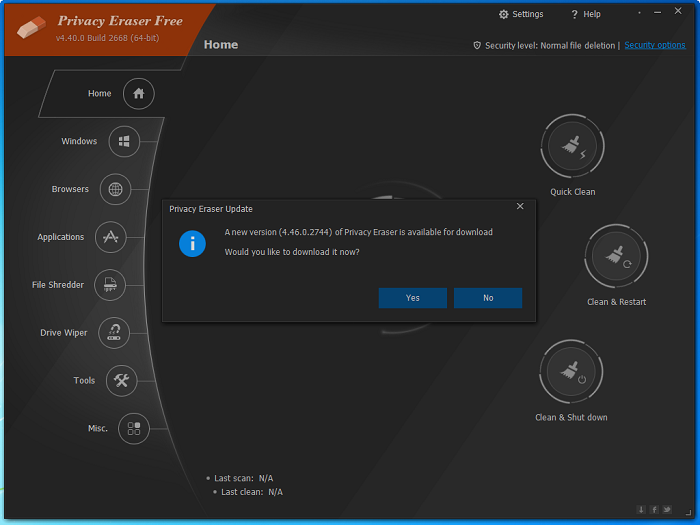Click the Security options link
The height and width of the screenshot is (525, 700).
(x=654, y=45)
